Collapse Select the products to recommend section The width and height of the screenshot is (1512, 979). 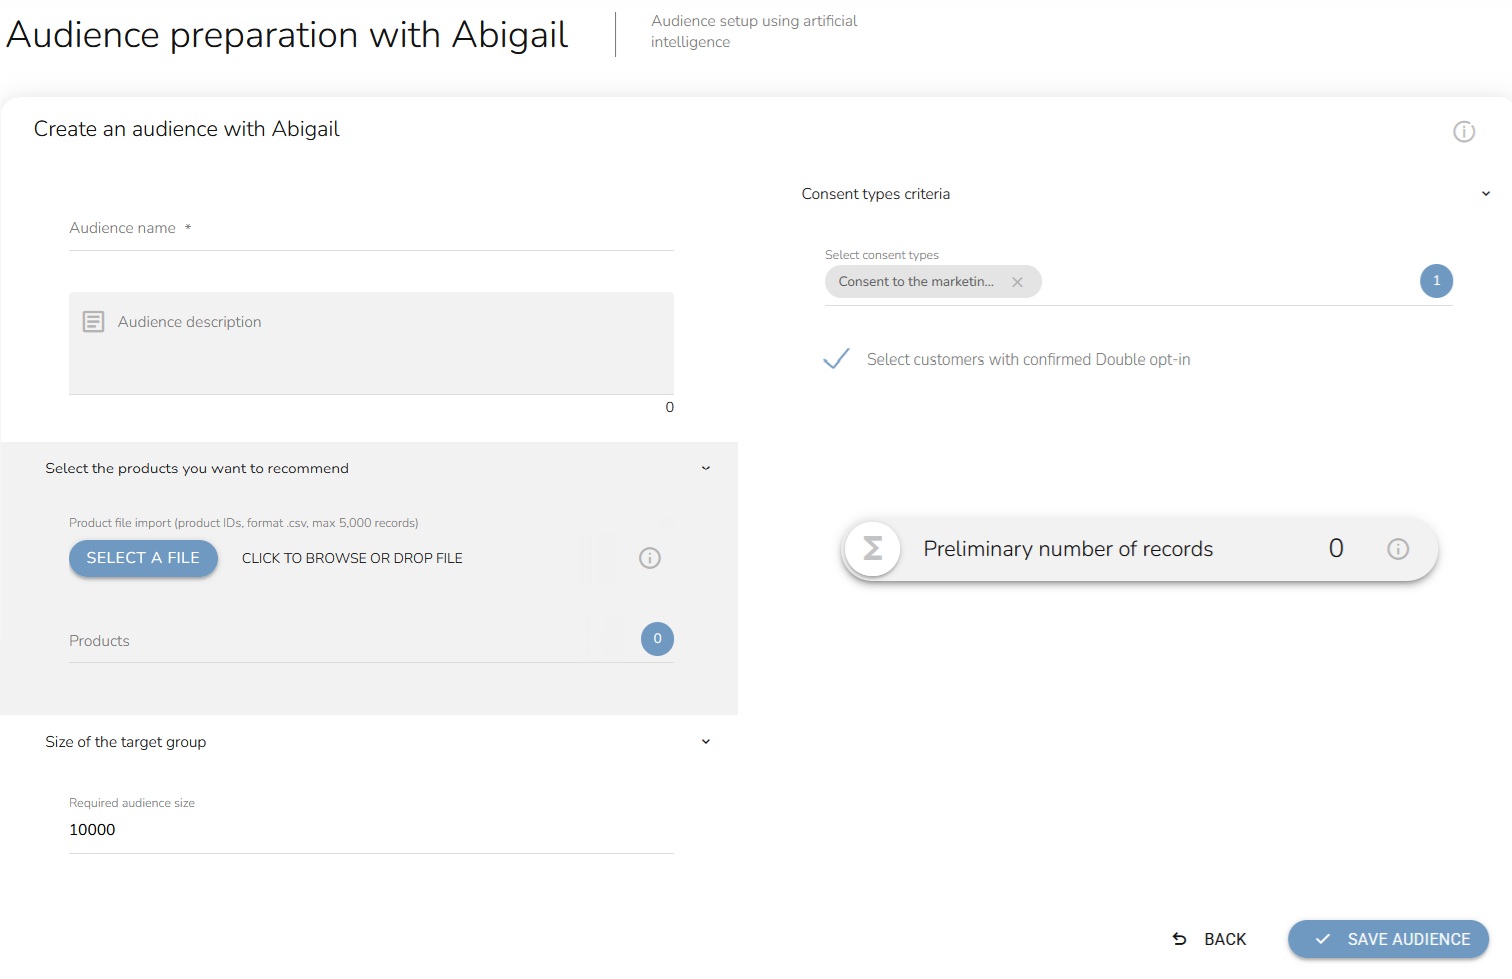pyautogui.click(x=705, y=468)
